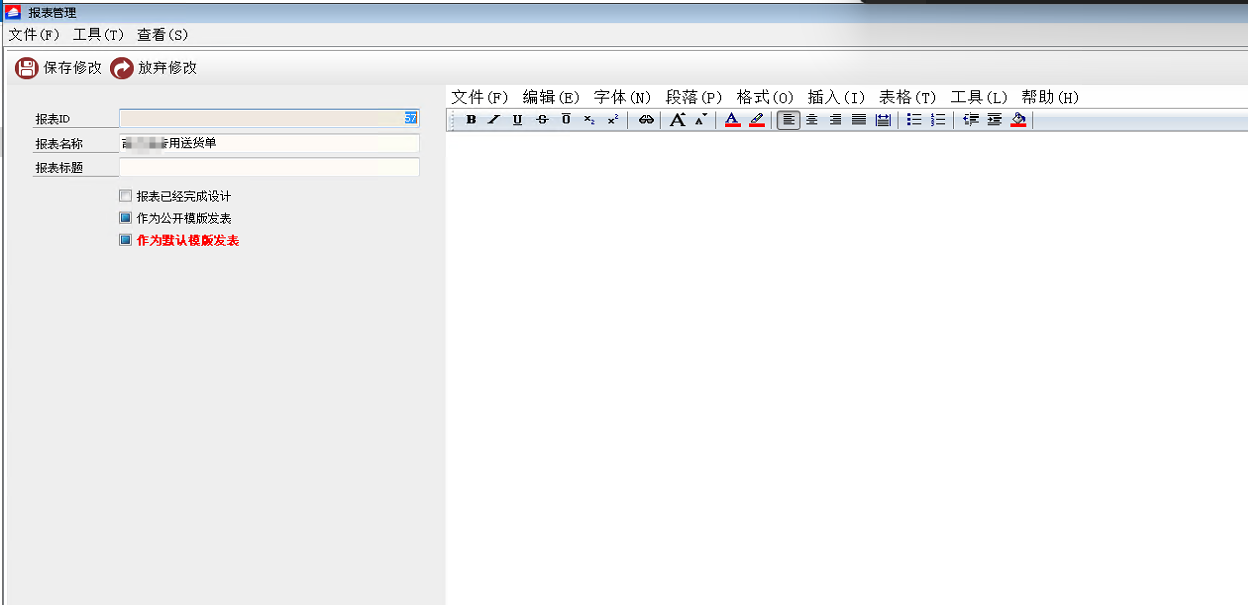This screenshot has width=1248, height=605.
Task: Decrease font size
Action: click(701, 120)
